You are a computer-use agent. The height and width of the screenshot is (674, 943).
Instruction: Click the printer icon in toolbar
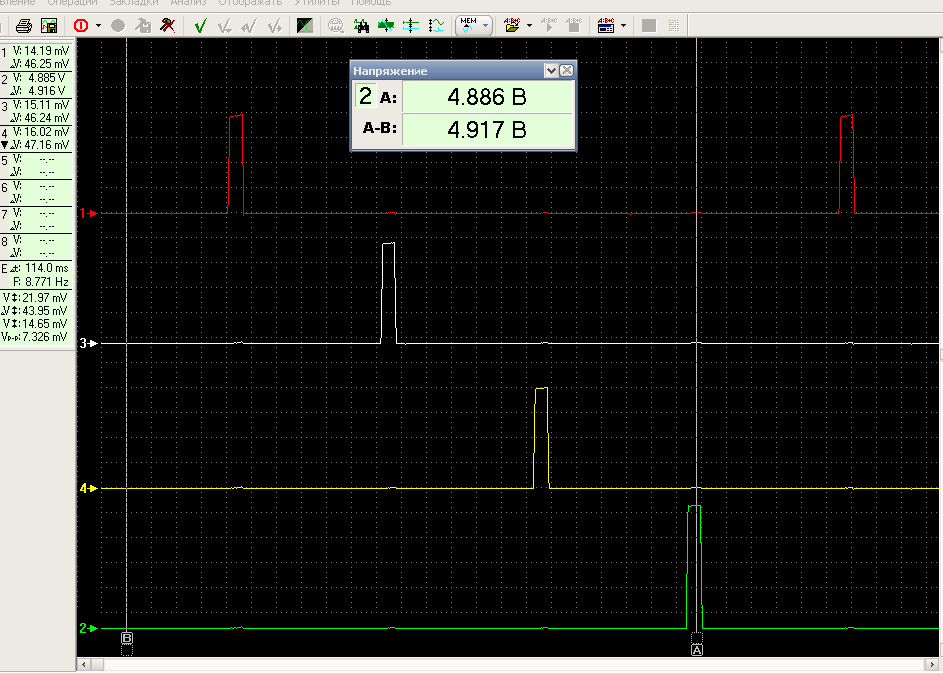(x=24, y=25)
